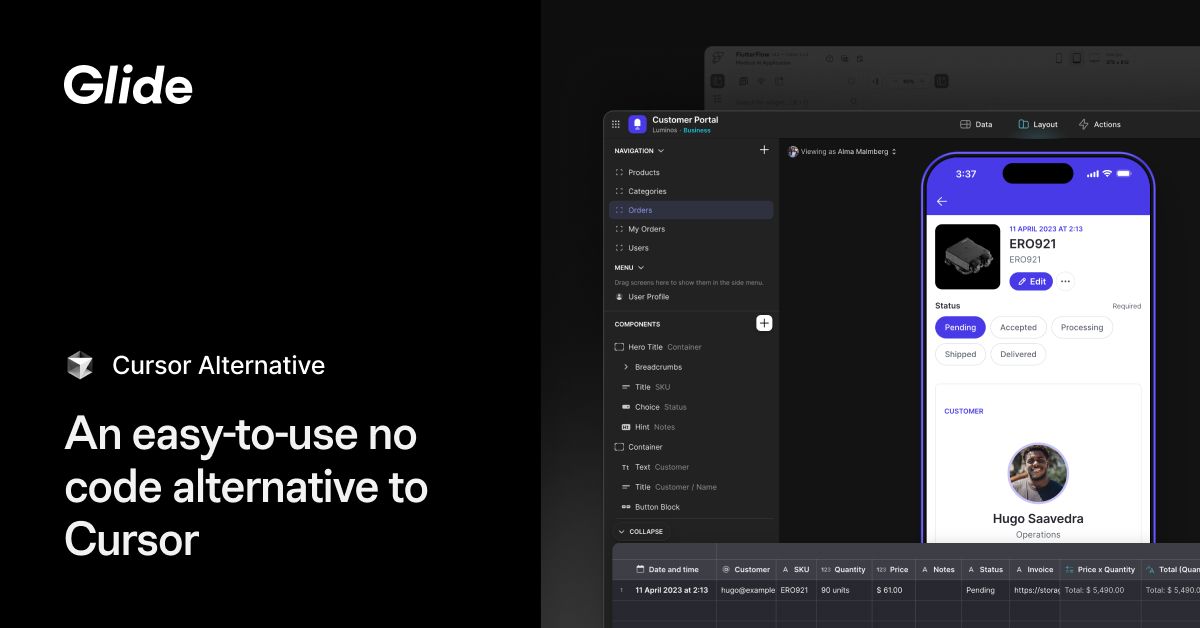The width and height of the screenshot is (1200, 628).
Task: Select the Pending status chip
Action: coord(960,327)
